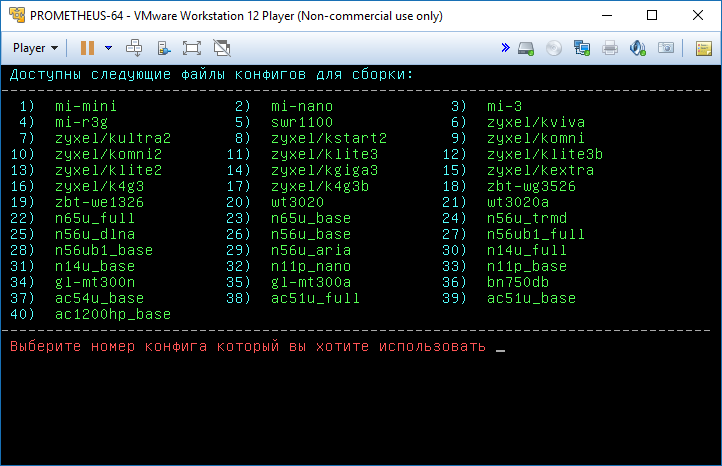The width and height of the screenshot is (722, 466).
Task: Close the VMware Player window
Action: (698, 15)
